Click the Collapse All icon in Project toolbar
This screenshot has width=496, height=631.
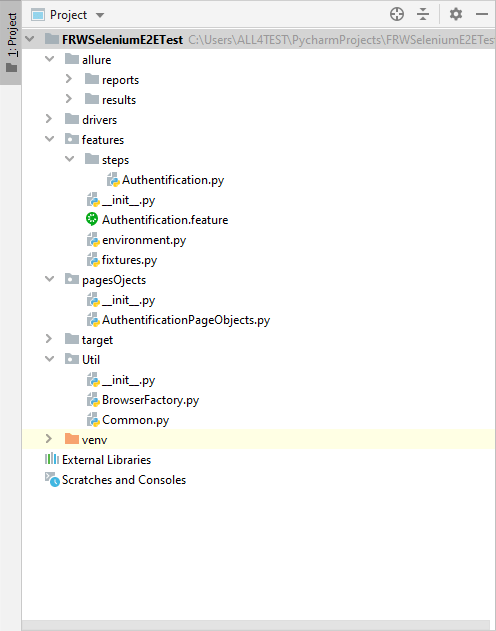coord(423,14)
